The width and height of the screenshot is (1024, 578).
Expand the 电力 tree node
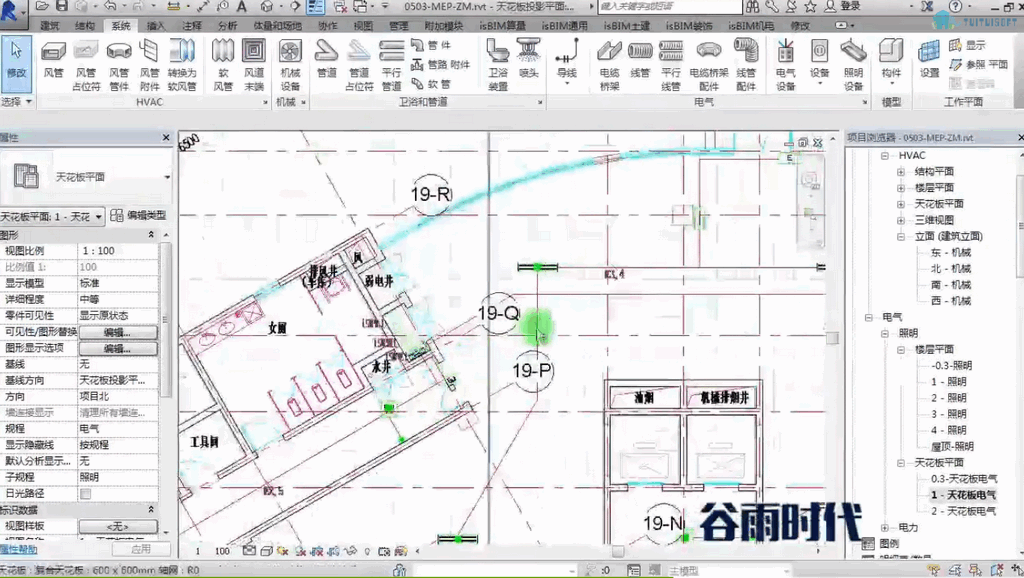click(x=885, y=528)
